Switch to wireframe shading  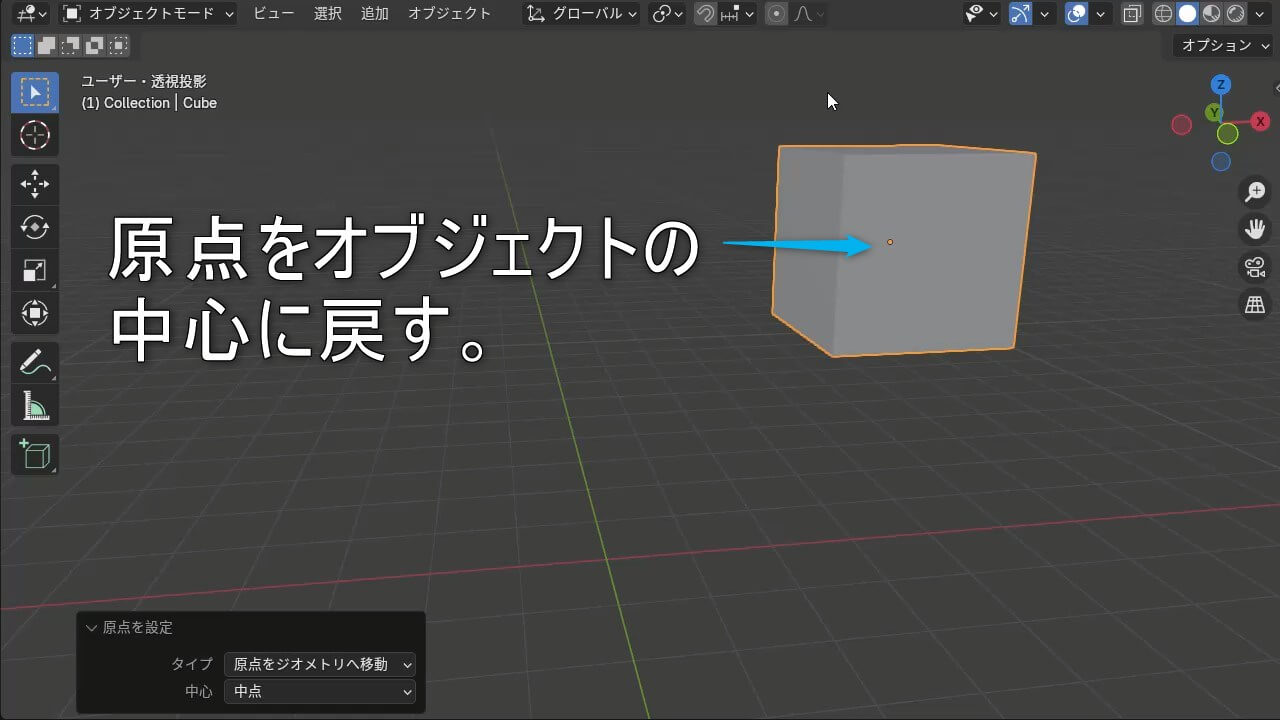click(1163, 14)
